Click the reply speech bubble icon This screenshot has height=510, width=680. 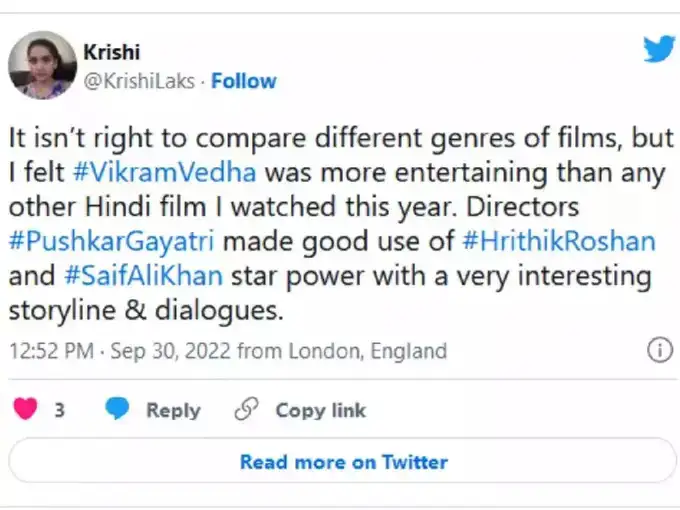pyautogui.click(x=118, y=409)
